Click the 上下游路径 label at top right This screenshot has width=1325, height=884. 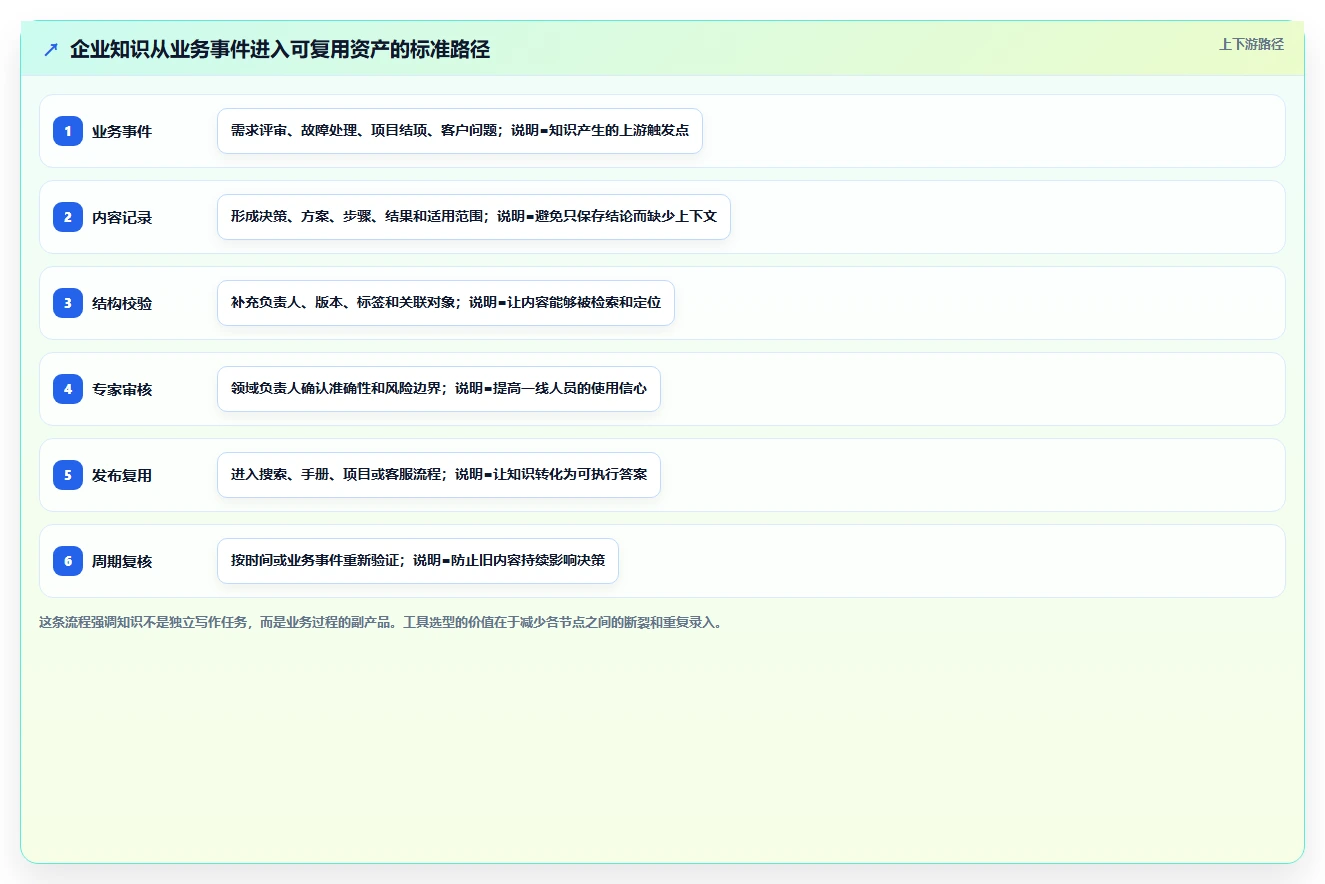click(1251, 44)
